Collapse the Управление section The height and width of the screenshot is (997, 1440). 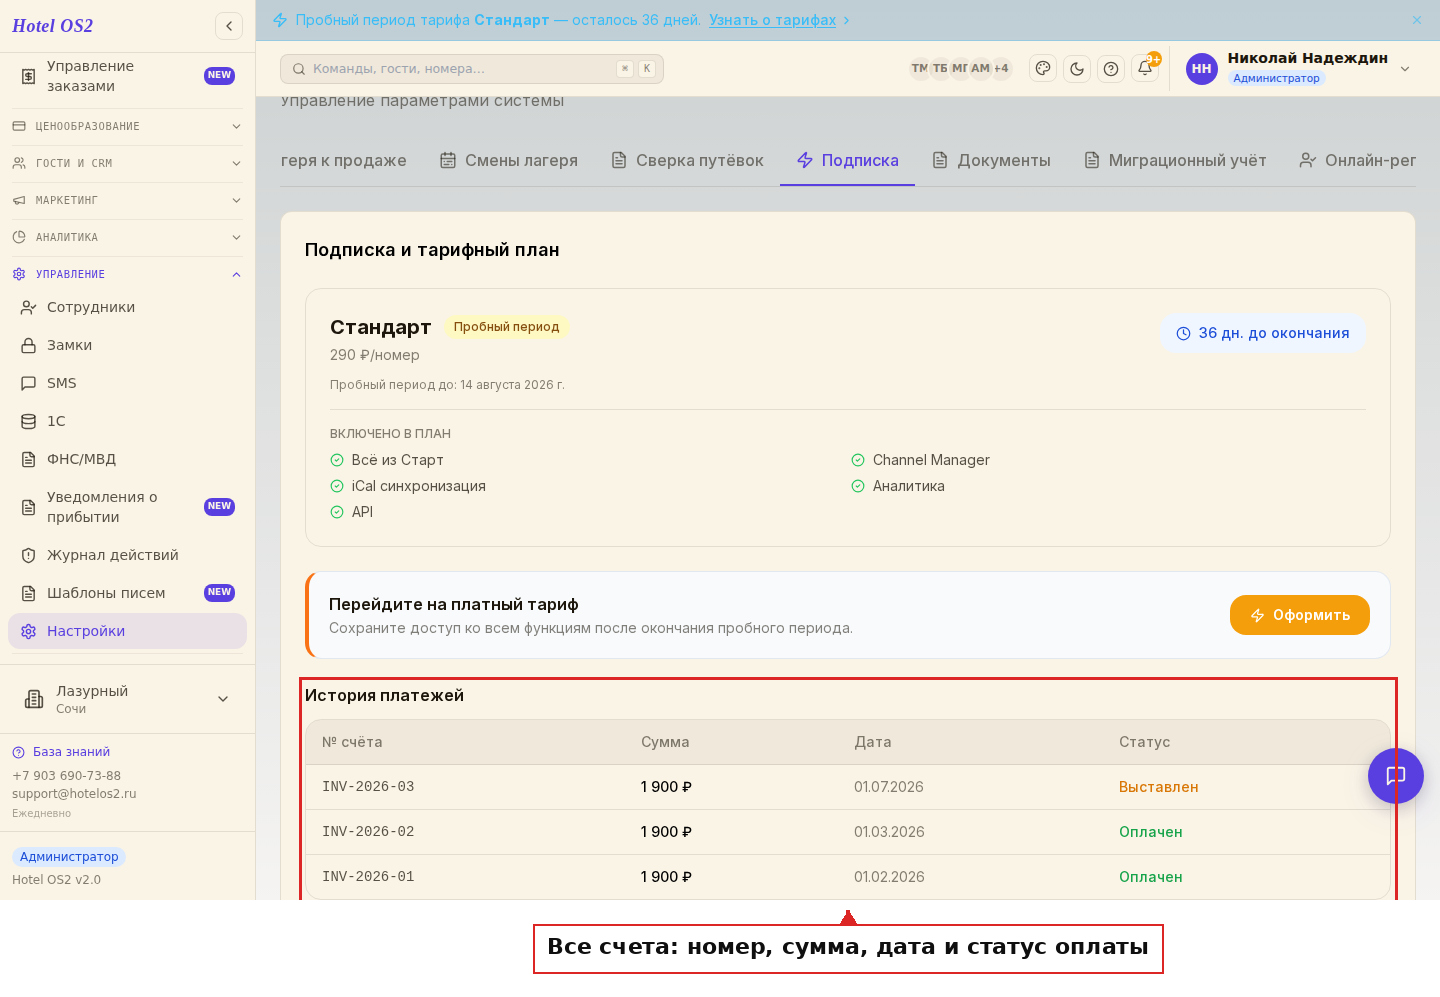[x=127, y=274]
